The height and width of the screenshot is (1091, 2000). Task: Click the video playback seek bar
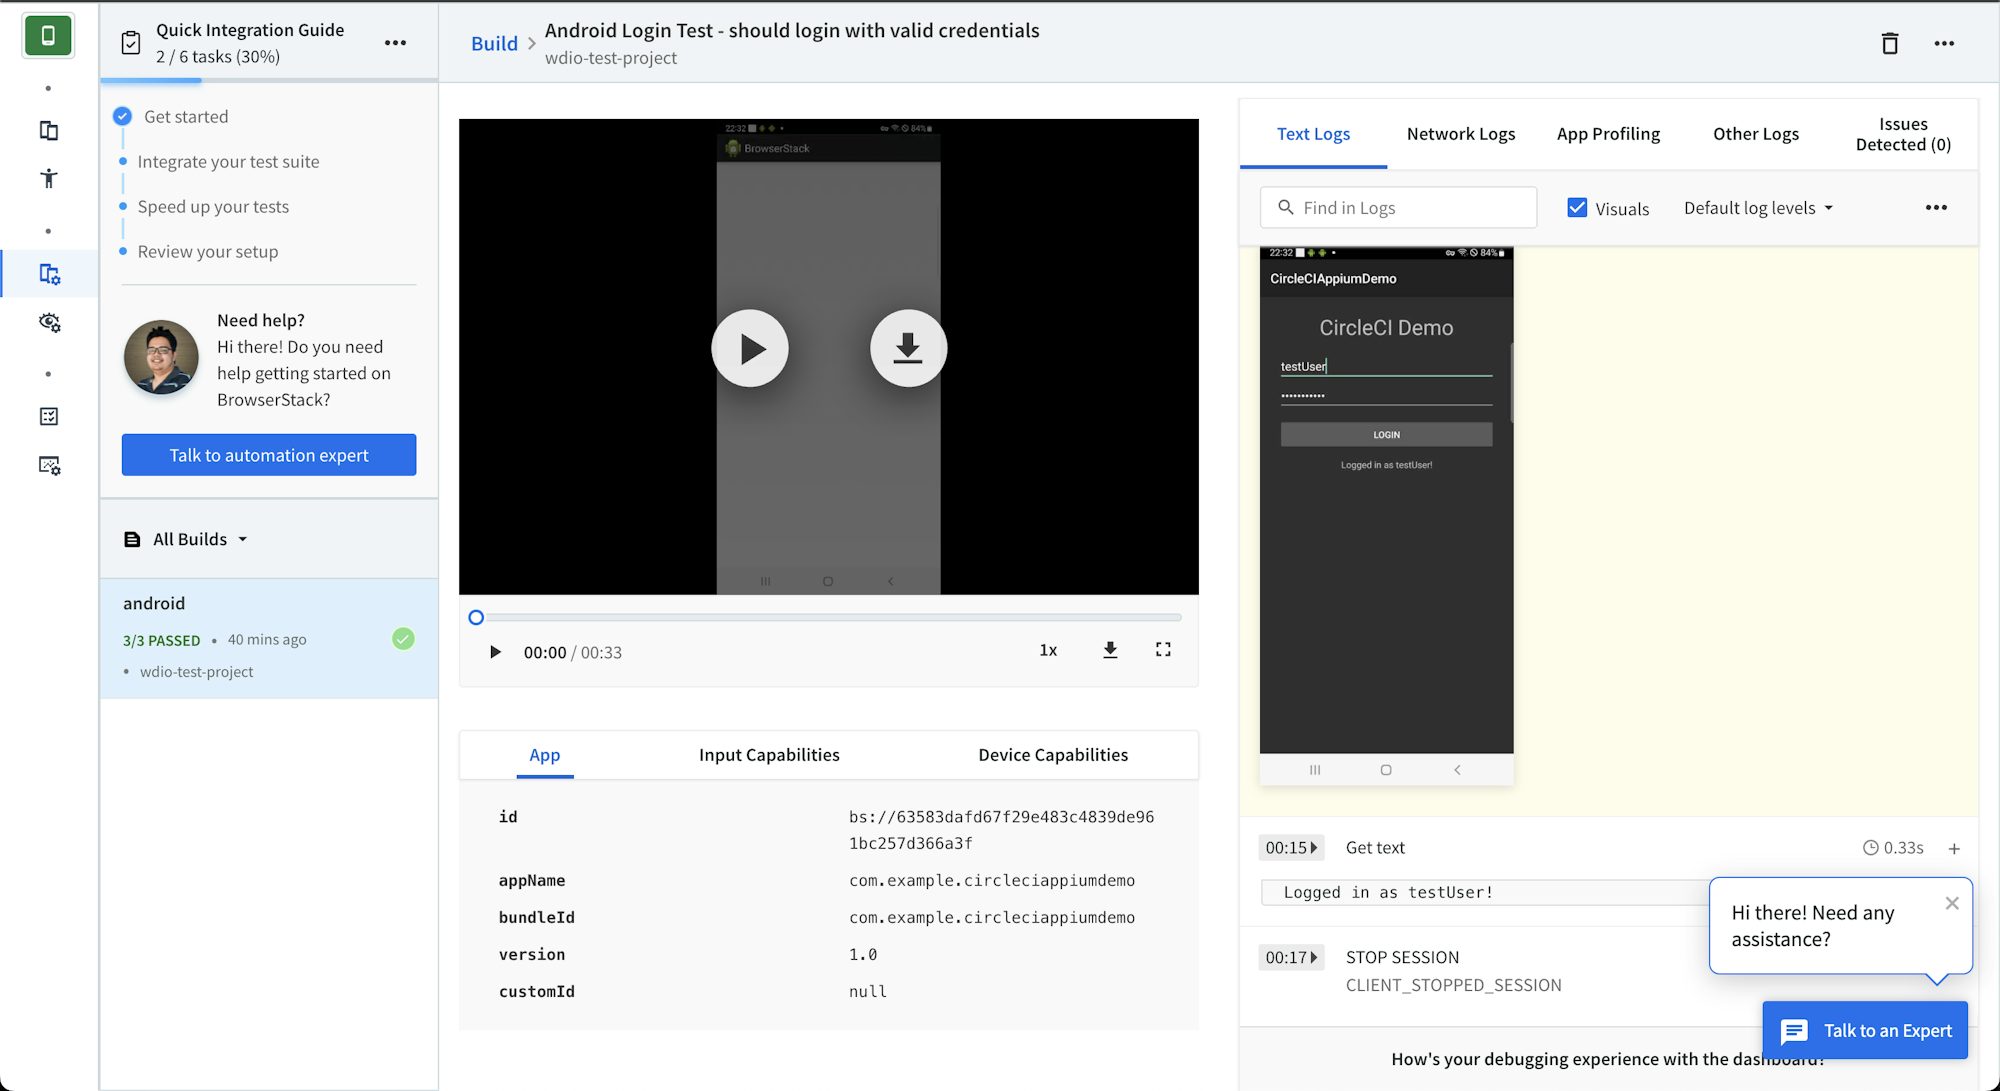pos(827,617)
